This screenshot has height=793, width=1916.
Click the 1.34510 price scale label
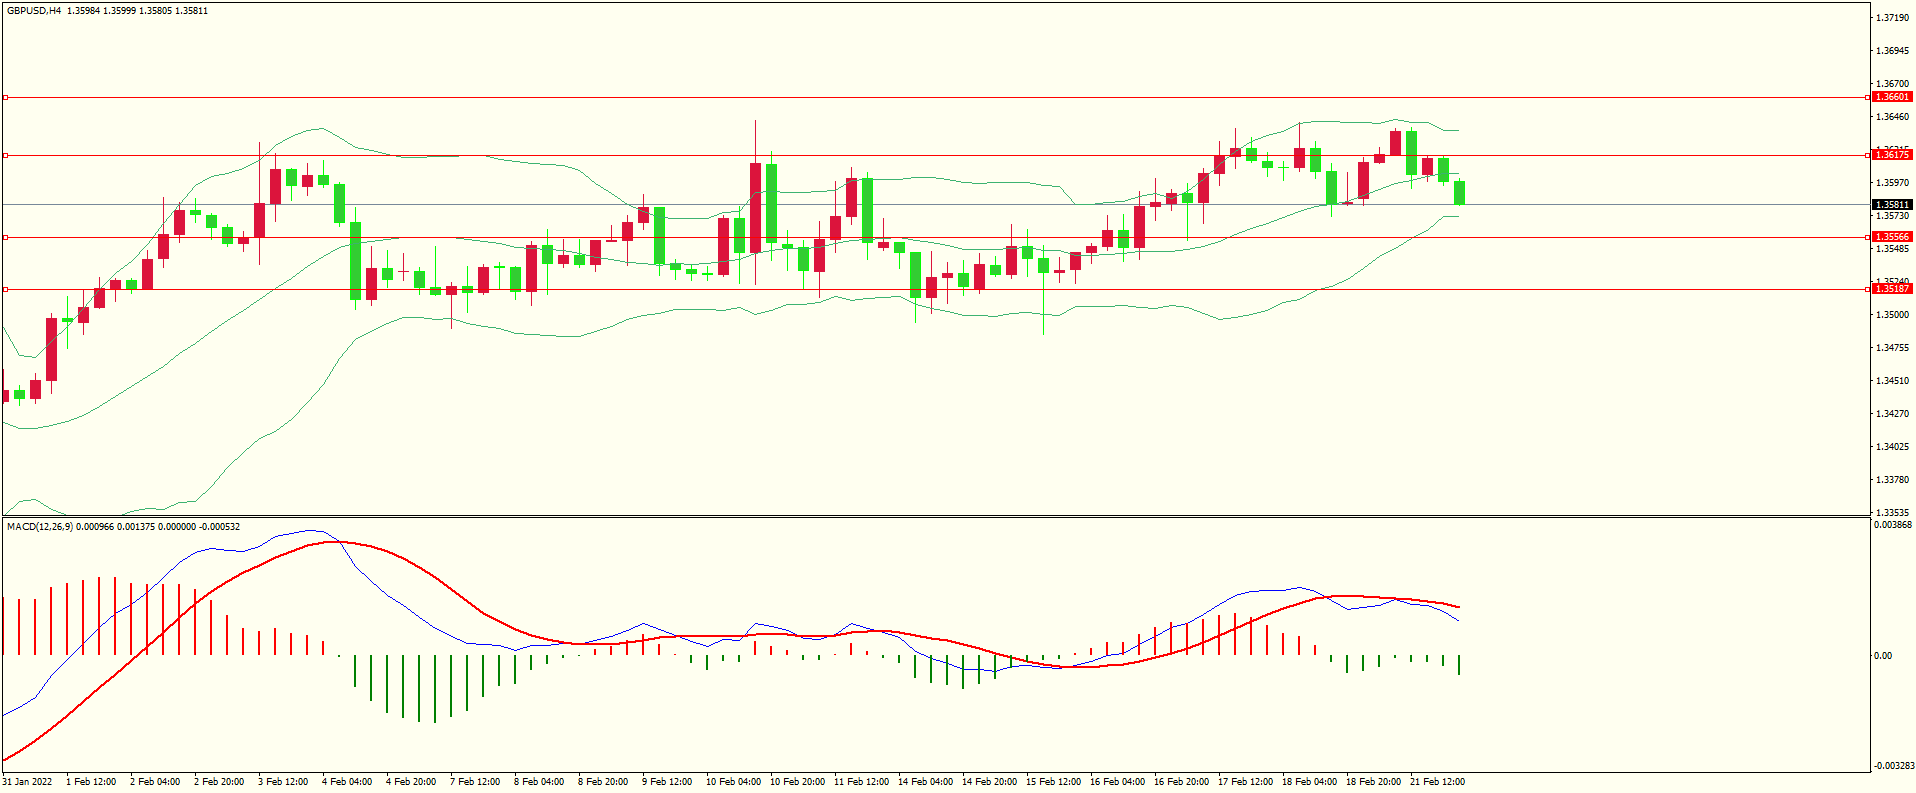pos(1892,381)
